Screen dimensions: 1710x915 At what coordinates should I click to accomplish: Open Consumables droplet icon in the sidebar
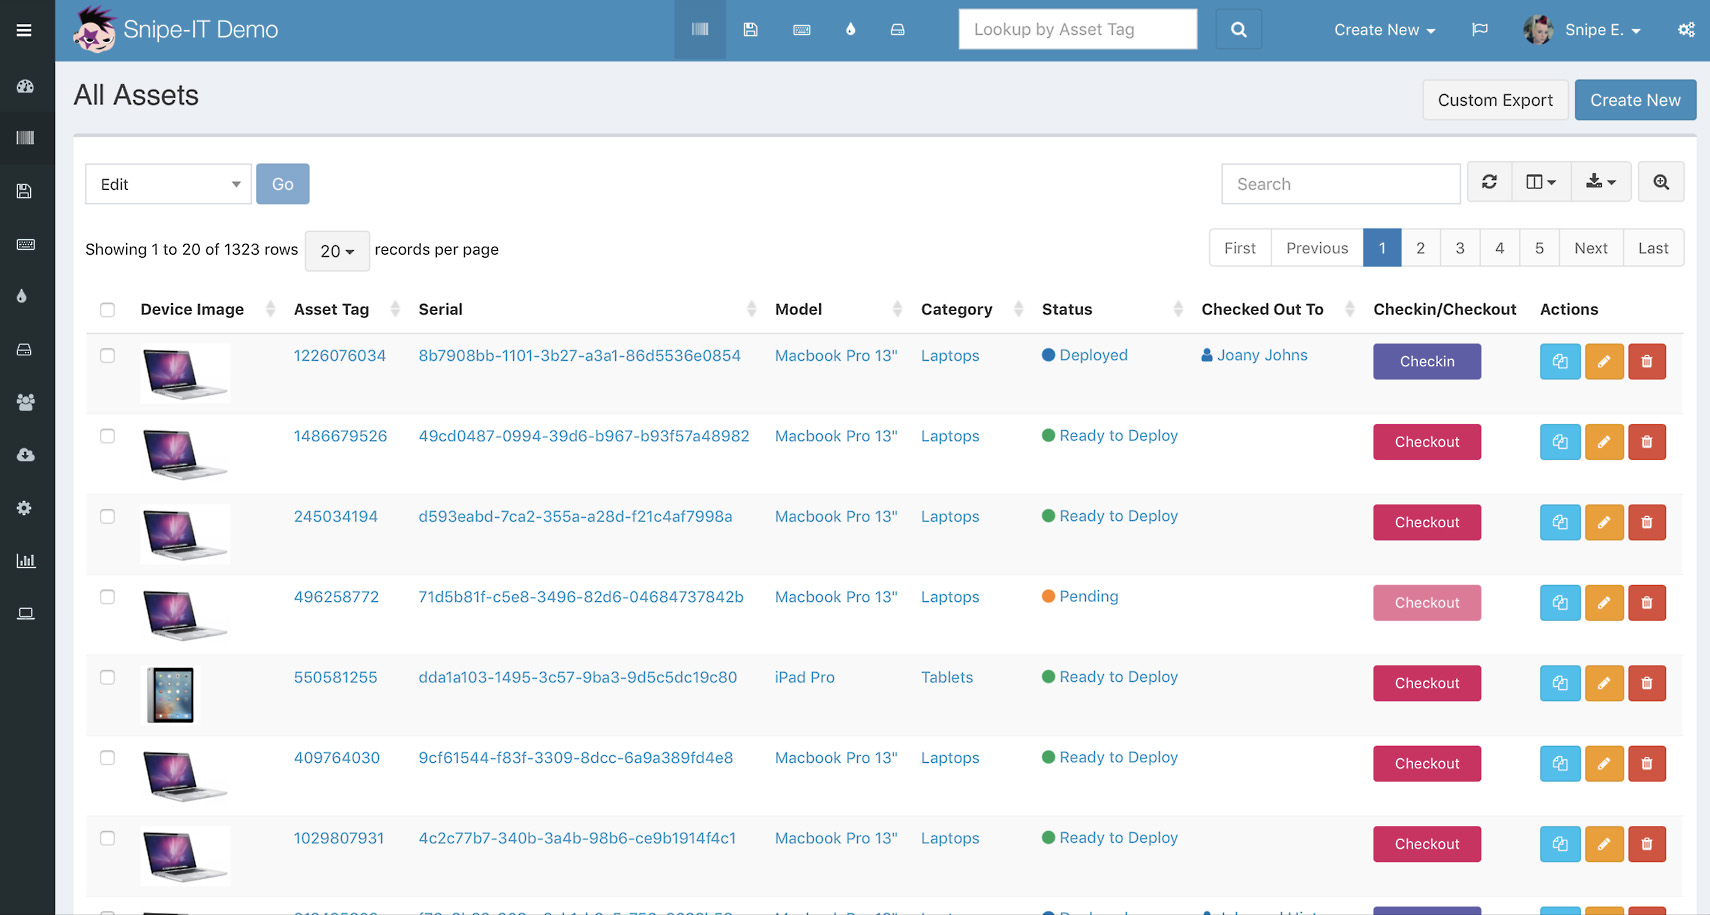22,296
